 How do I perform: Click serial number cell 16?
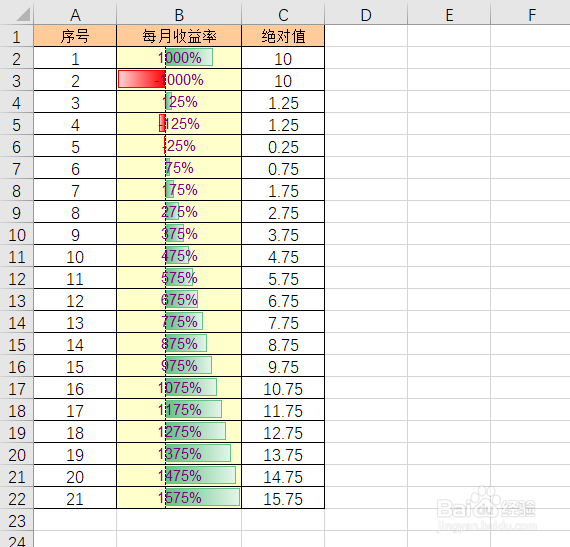[75, 388]
